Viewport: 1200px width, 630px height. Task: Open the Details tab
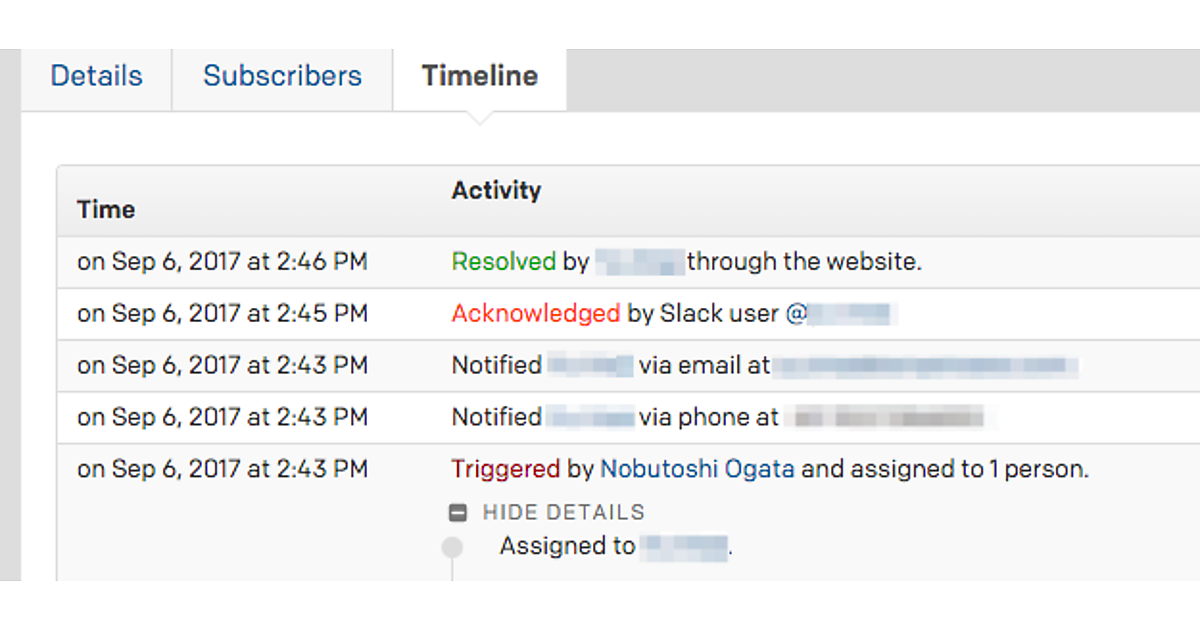pyautogui.click(x=96, y=76)
